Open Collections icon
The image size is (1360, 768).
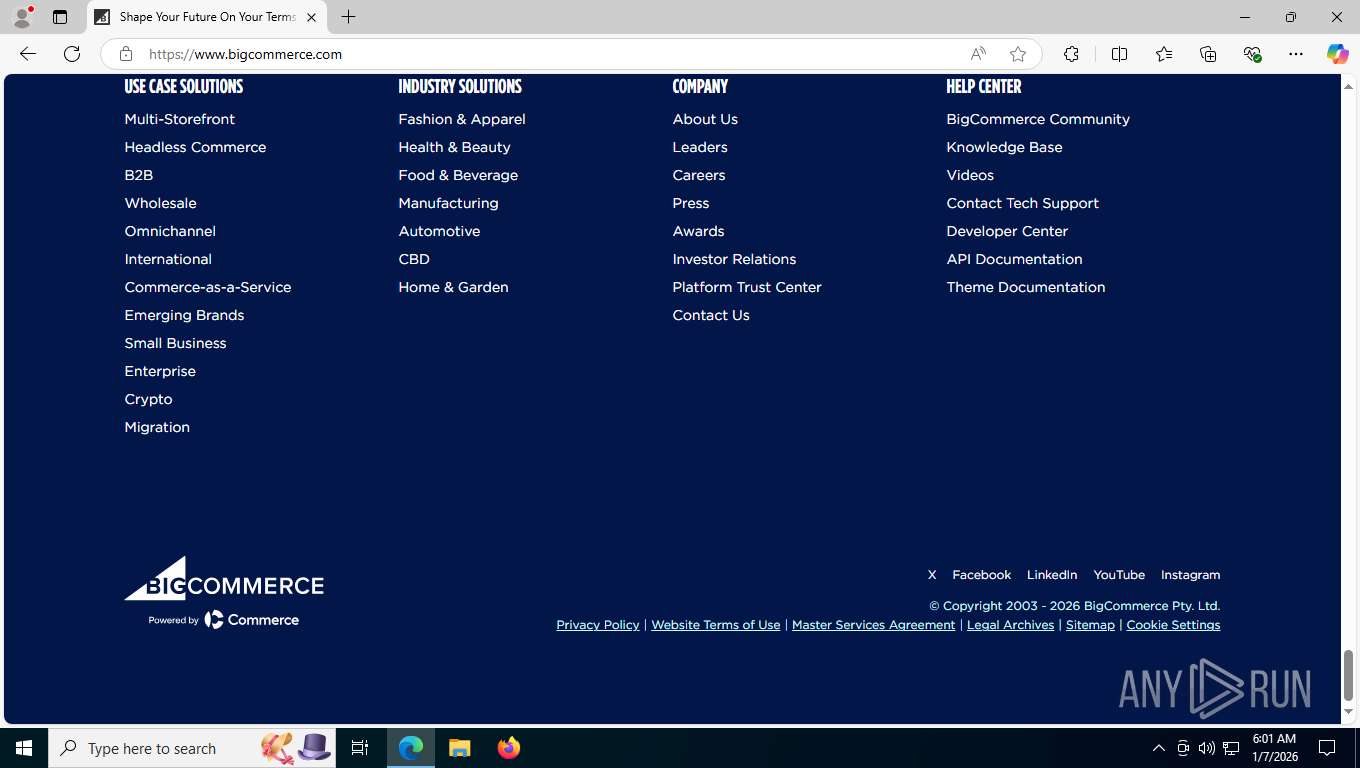click(x=1208, y=54)
